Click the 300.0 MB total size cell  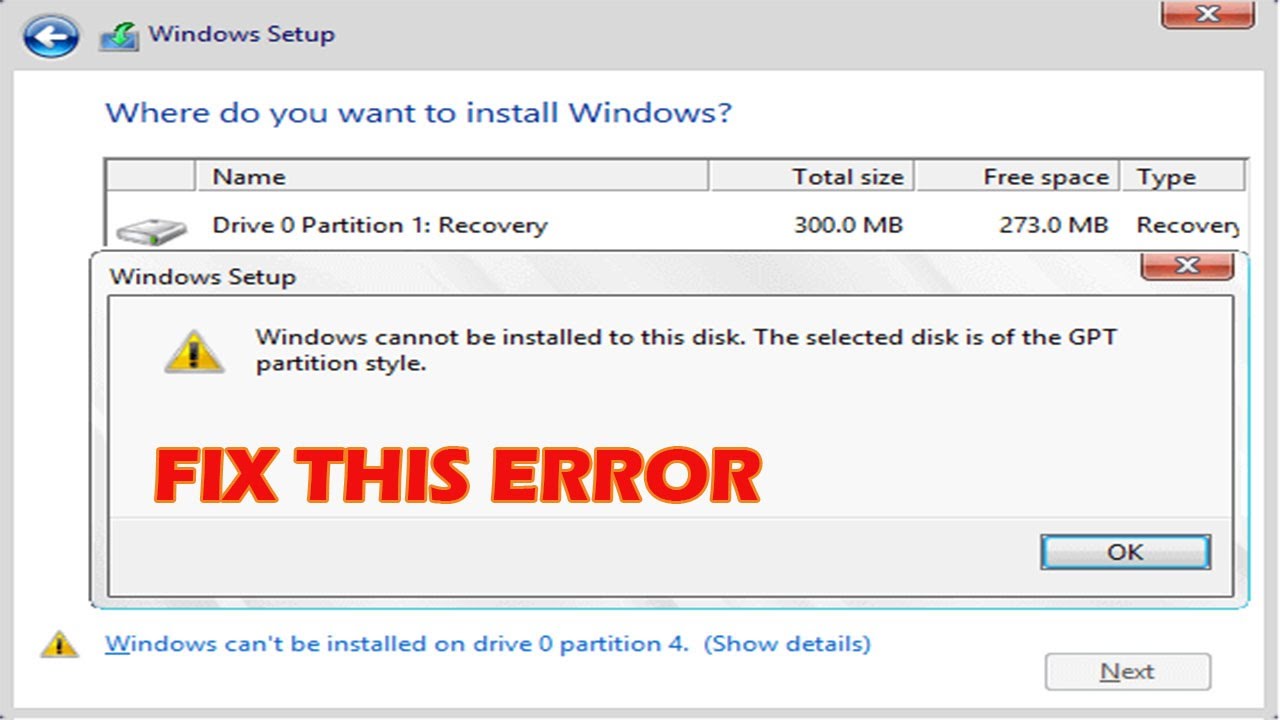point(848,225)
